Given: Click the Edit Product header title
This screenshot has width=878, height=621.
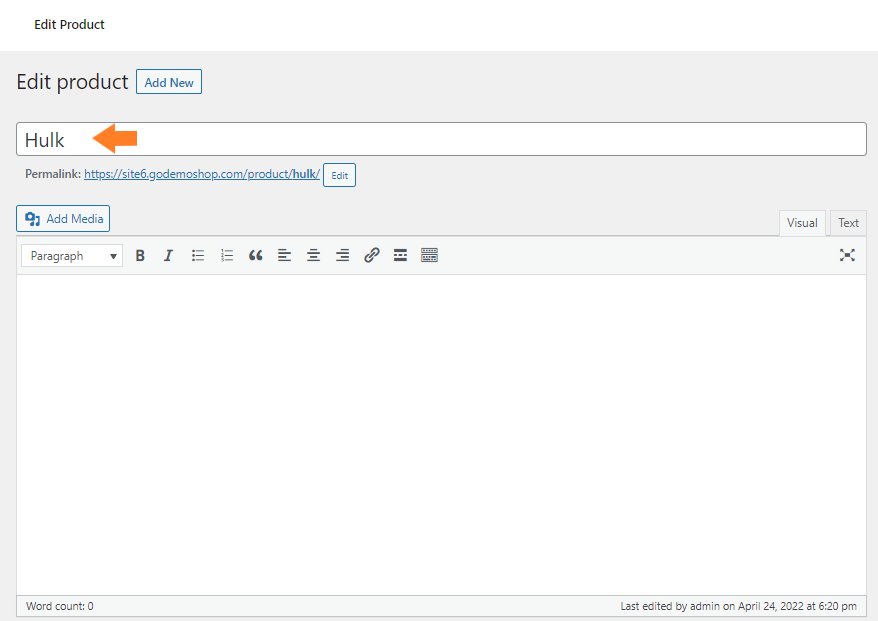Looking at the screenshot, I should click(69, 25).
